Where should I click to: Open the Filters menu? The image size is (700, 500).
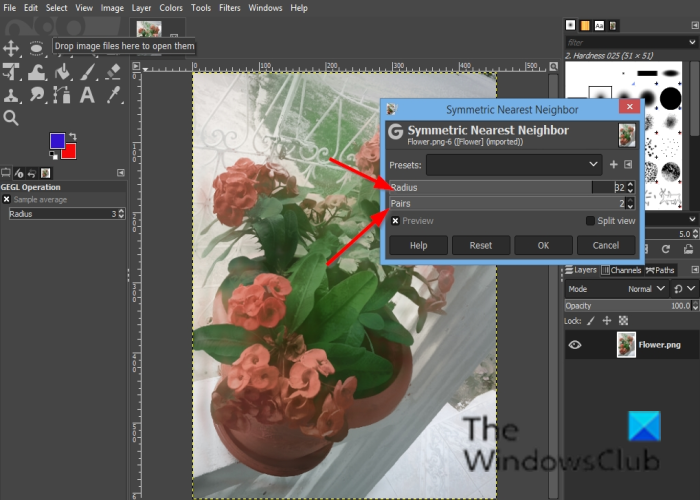[229, 7]
